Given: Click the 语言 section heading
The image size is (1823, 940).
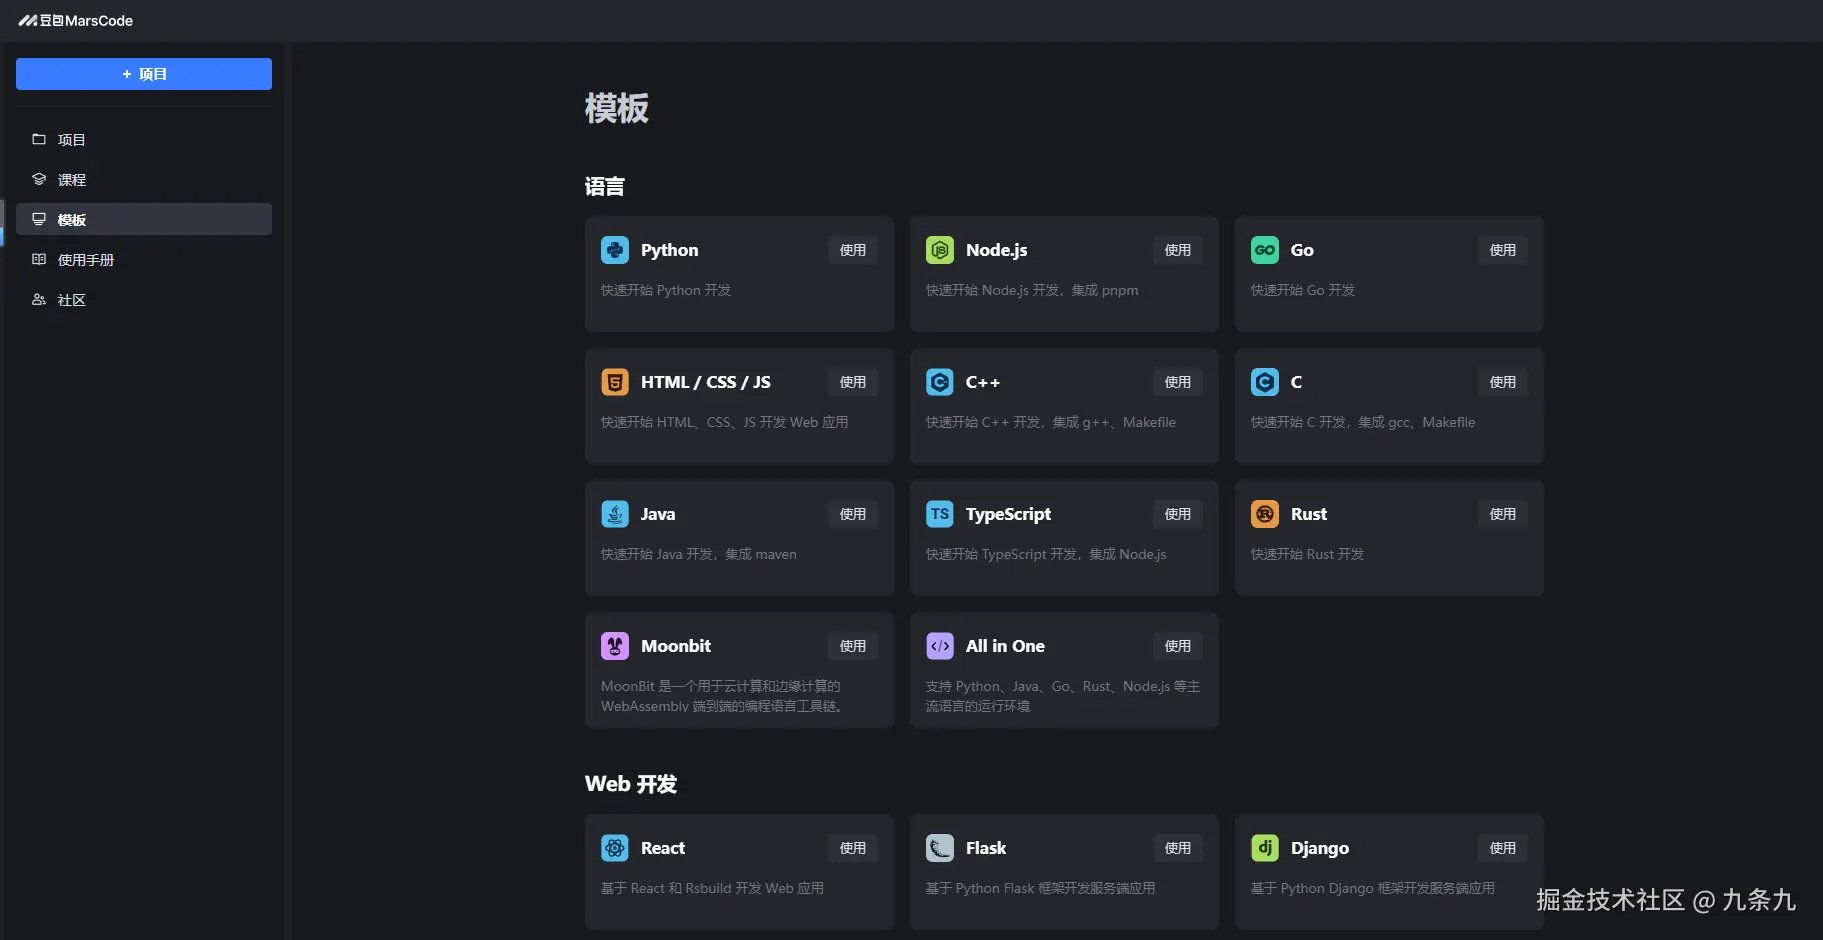Looking at the screenshot, I should [605, 186].
